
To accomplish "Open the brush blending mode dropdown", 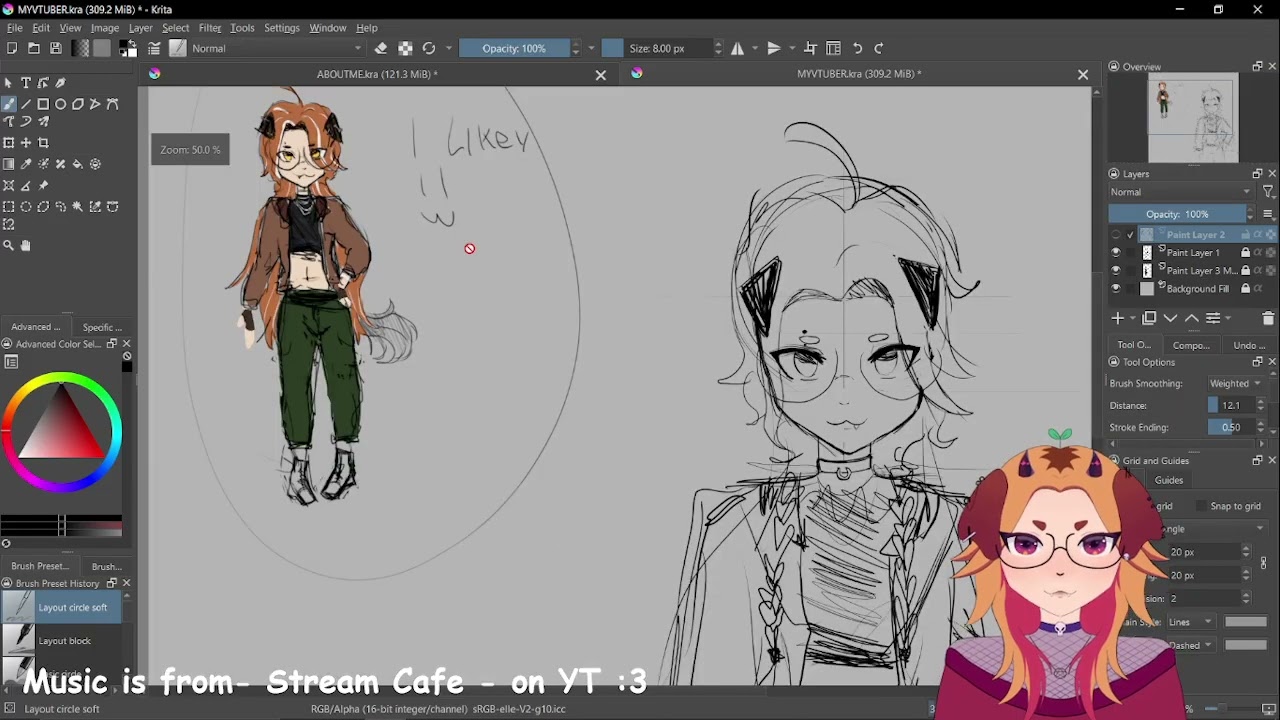I will 277,48.
